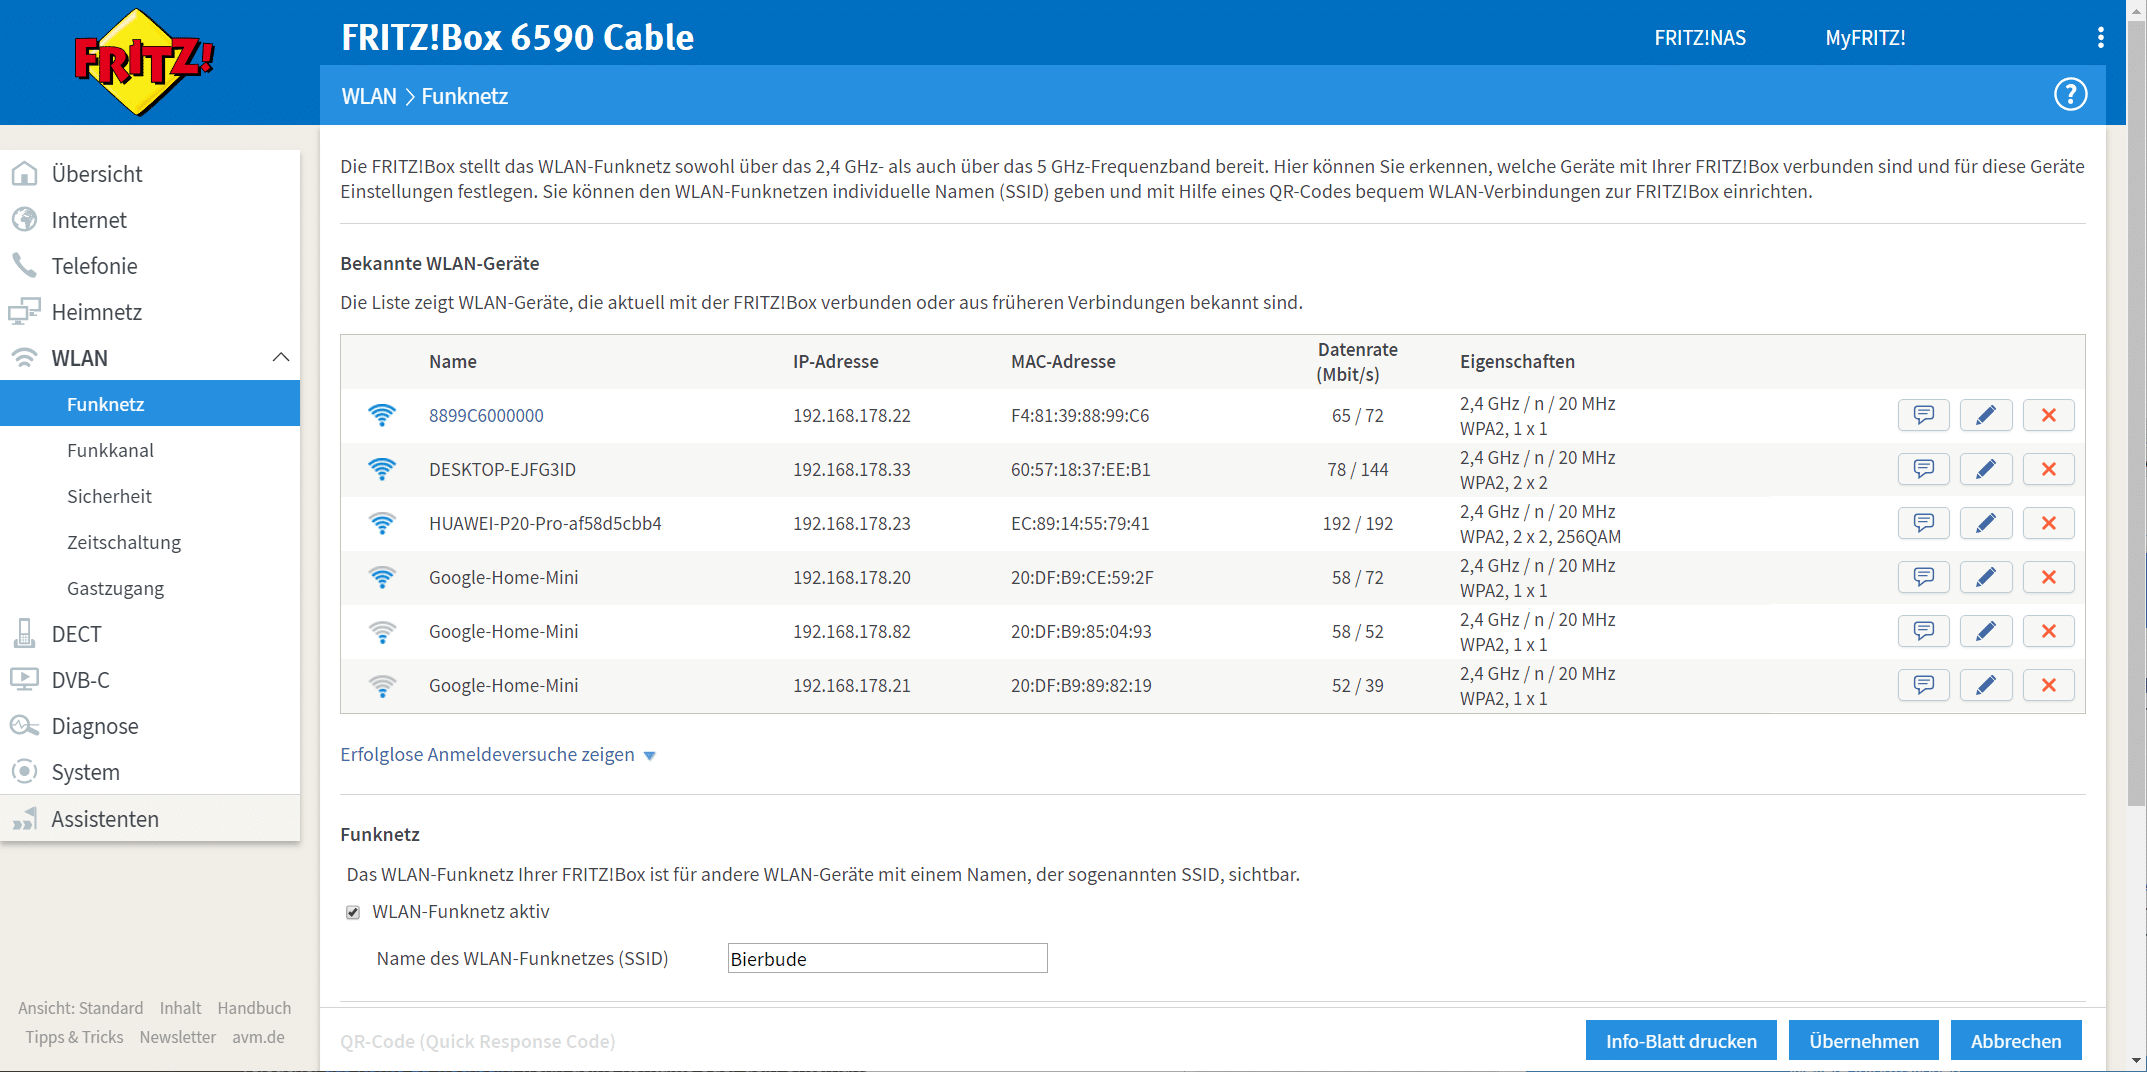Open the Heimnetz menu section

[x=96, y=312]
